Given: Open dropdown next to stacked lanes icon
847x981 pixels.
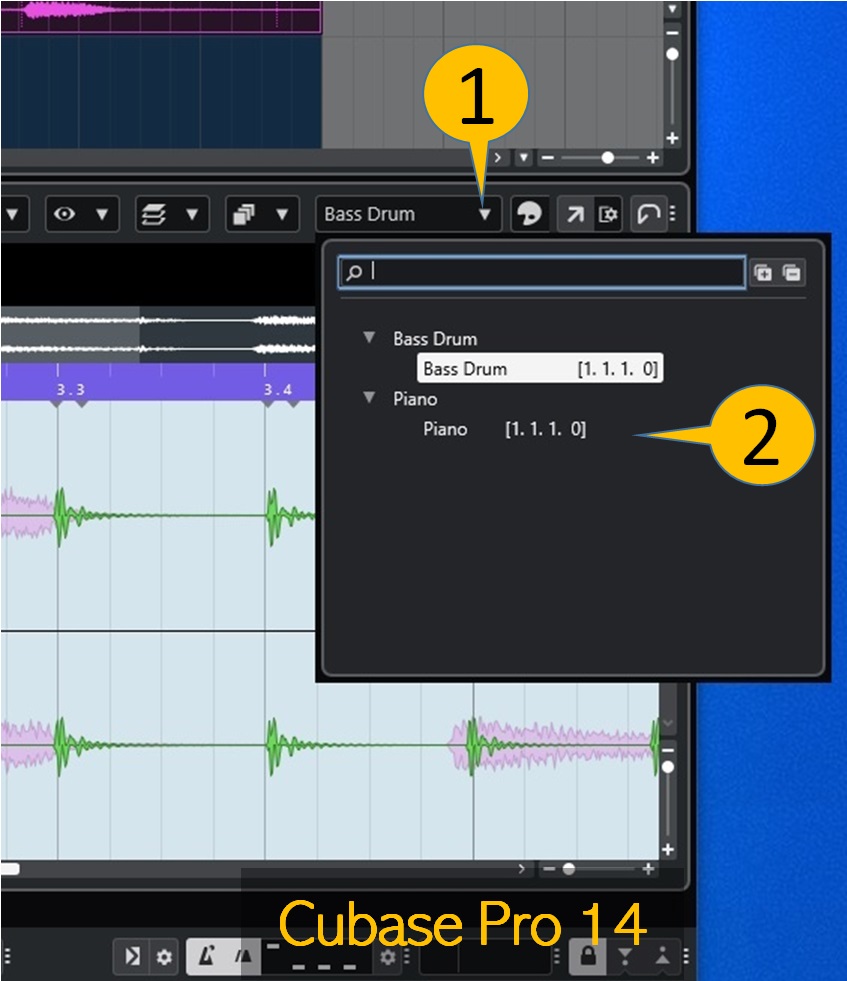Looking at the screenshot, I should pos(192,215).
